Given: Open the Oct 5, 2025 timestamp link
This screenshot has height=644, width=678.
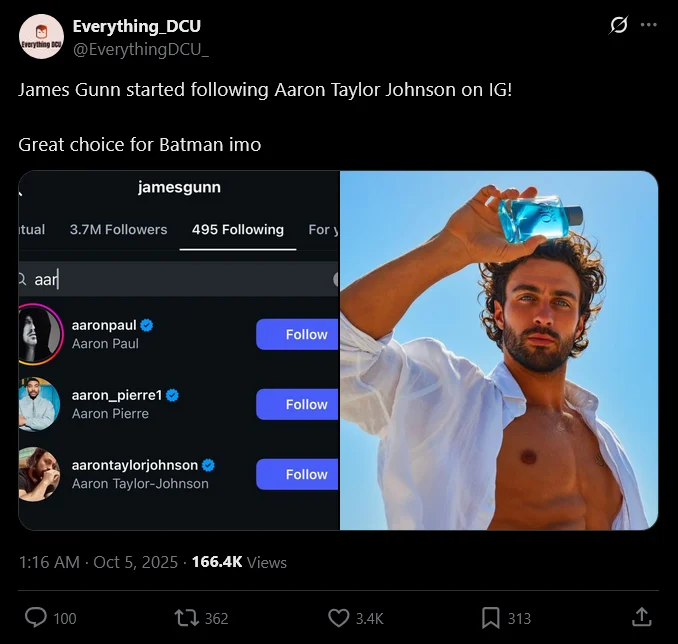Looking at the screenshot, I should tap(136, 562).
